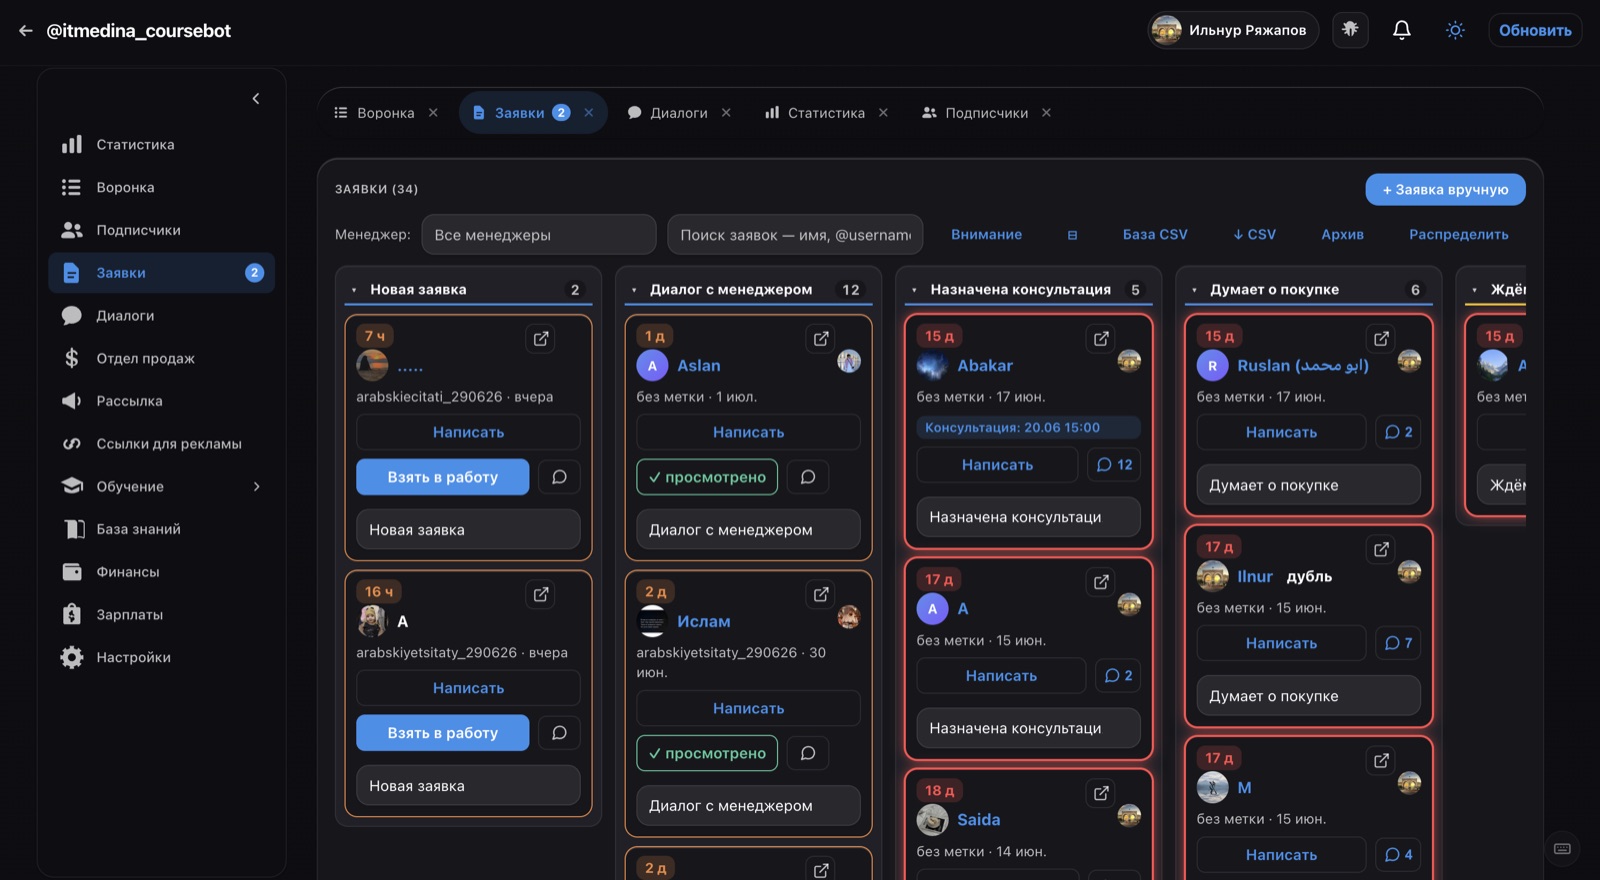Open Зарплаты in the sidebar
The width and height of the screenshot is (1600, 880).
tap(161, 615)
